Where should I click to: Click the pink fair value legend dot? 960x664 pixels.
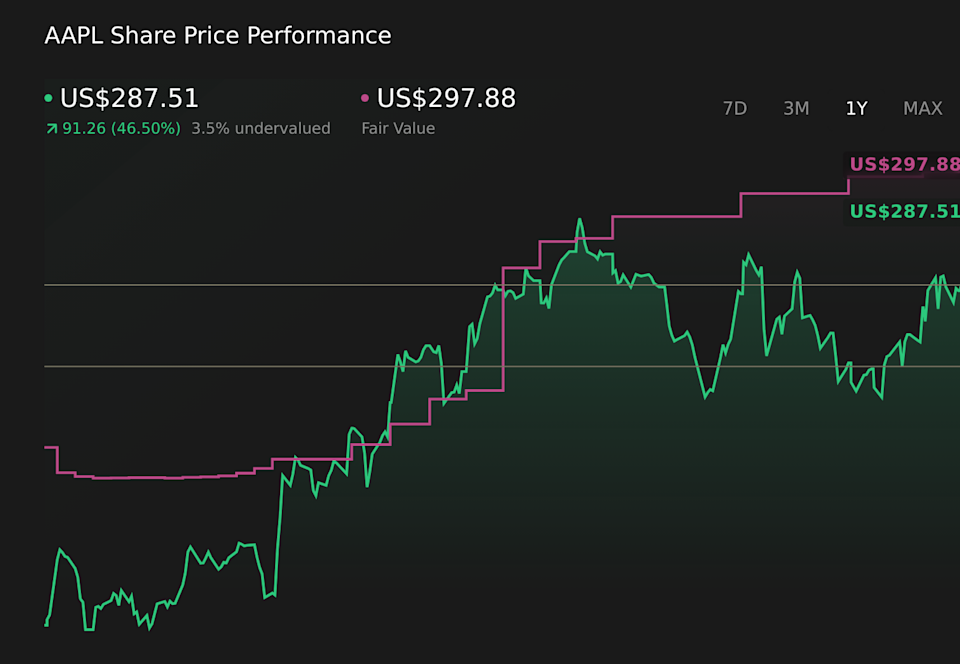365,98
